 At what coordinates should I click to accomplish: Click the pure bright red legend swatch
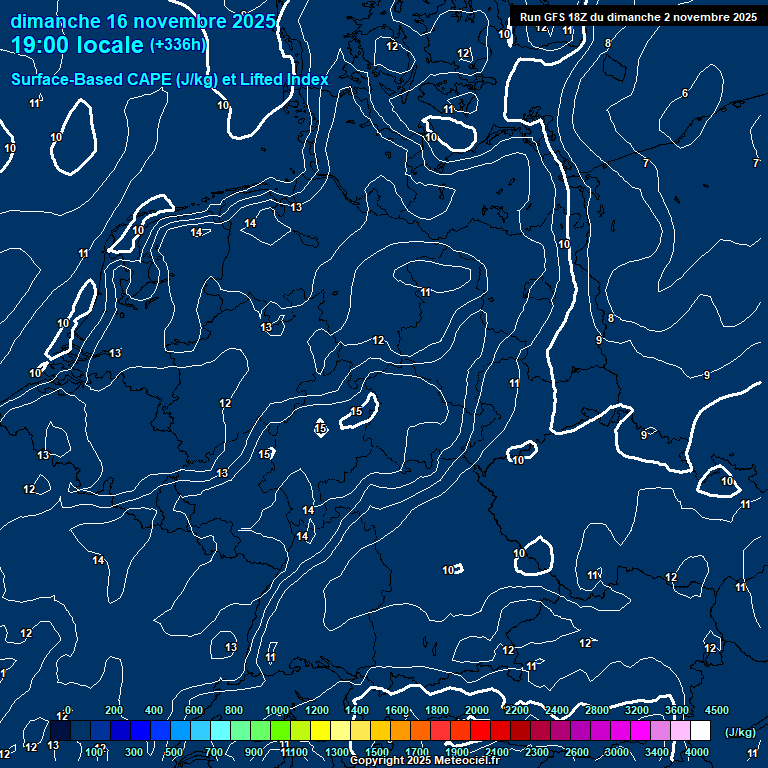(x=480, y=730)
